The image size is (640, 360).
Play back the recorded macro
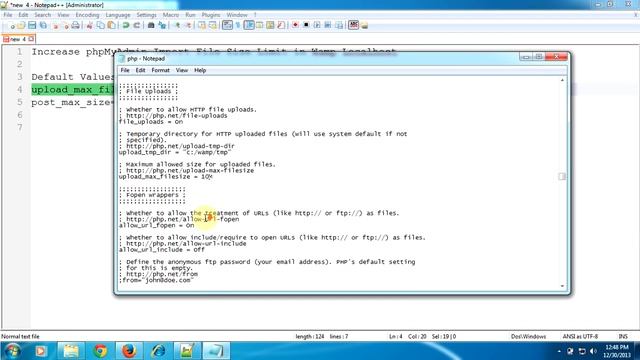point(317,25)
